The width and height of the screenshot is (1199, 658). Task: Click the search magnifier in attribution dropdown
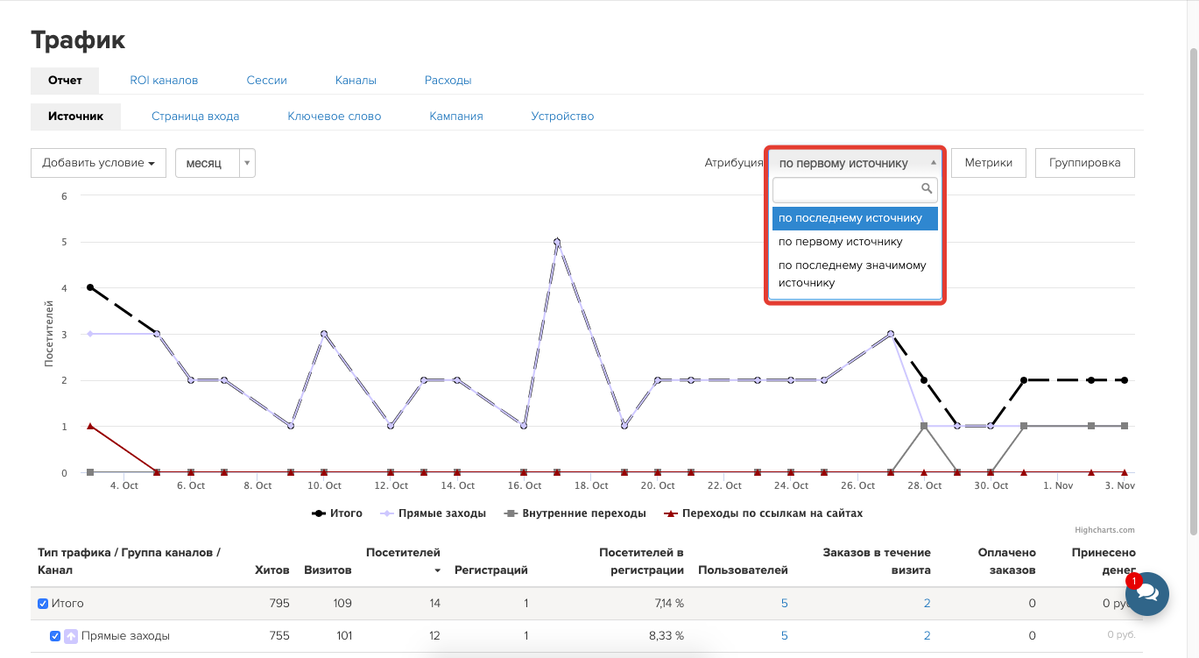click(926, 189)
